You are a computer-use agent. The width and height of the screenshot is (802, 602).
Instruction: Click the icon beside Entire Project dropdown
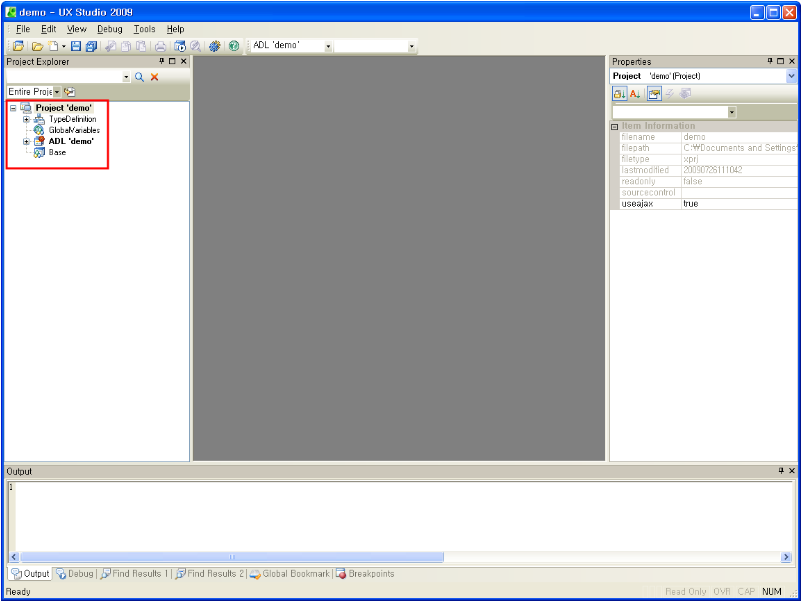coord(70,92)
